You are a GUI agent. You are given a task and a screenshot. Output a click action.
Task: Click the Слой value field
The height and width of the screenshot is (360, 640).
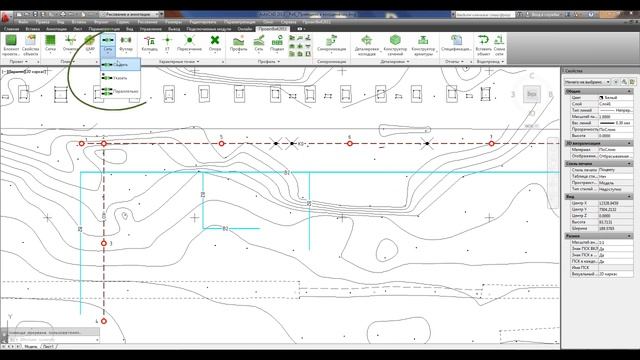[x=616, y=104]
